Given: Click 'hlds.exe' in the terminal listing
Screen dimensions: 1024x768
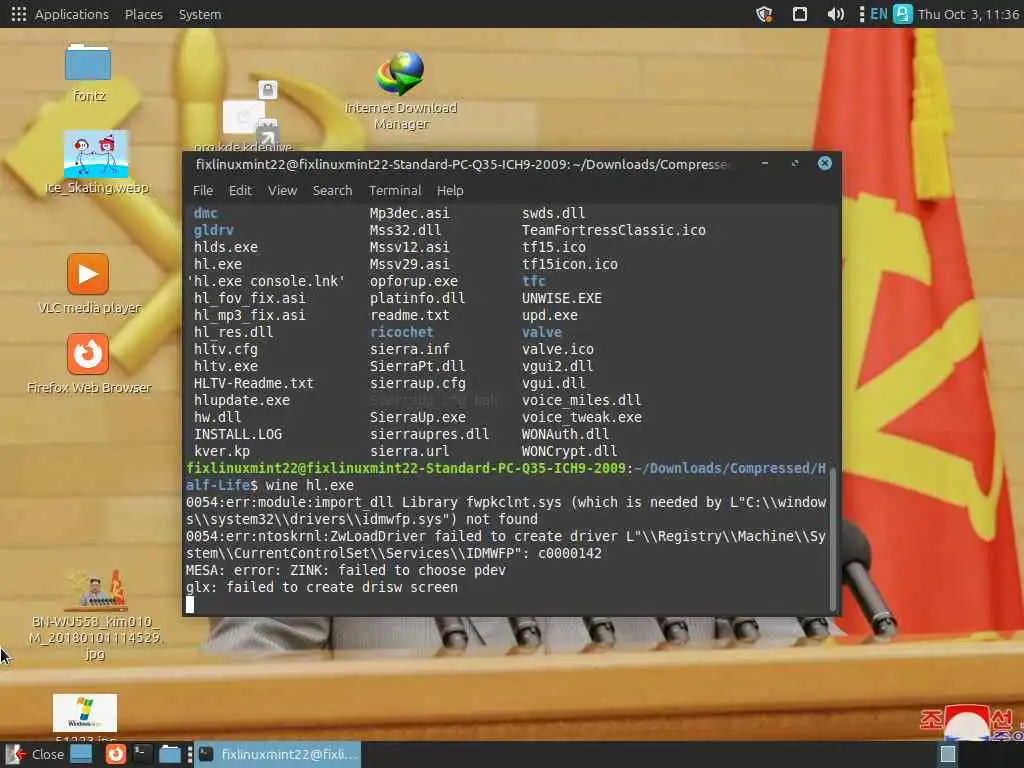Looking at the screenshot, I should coord(225,247).
